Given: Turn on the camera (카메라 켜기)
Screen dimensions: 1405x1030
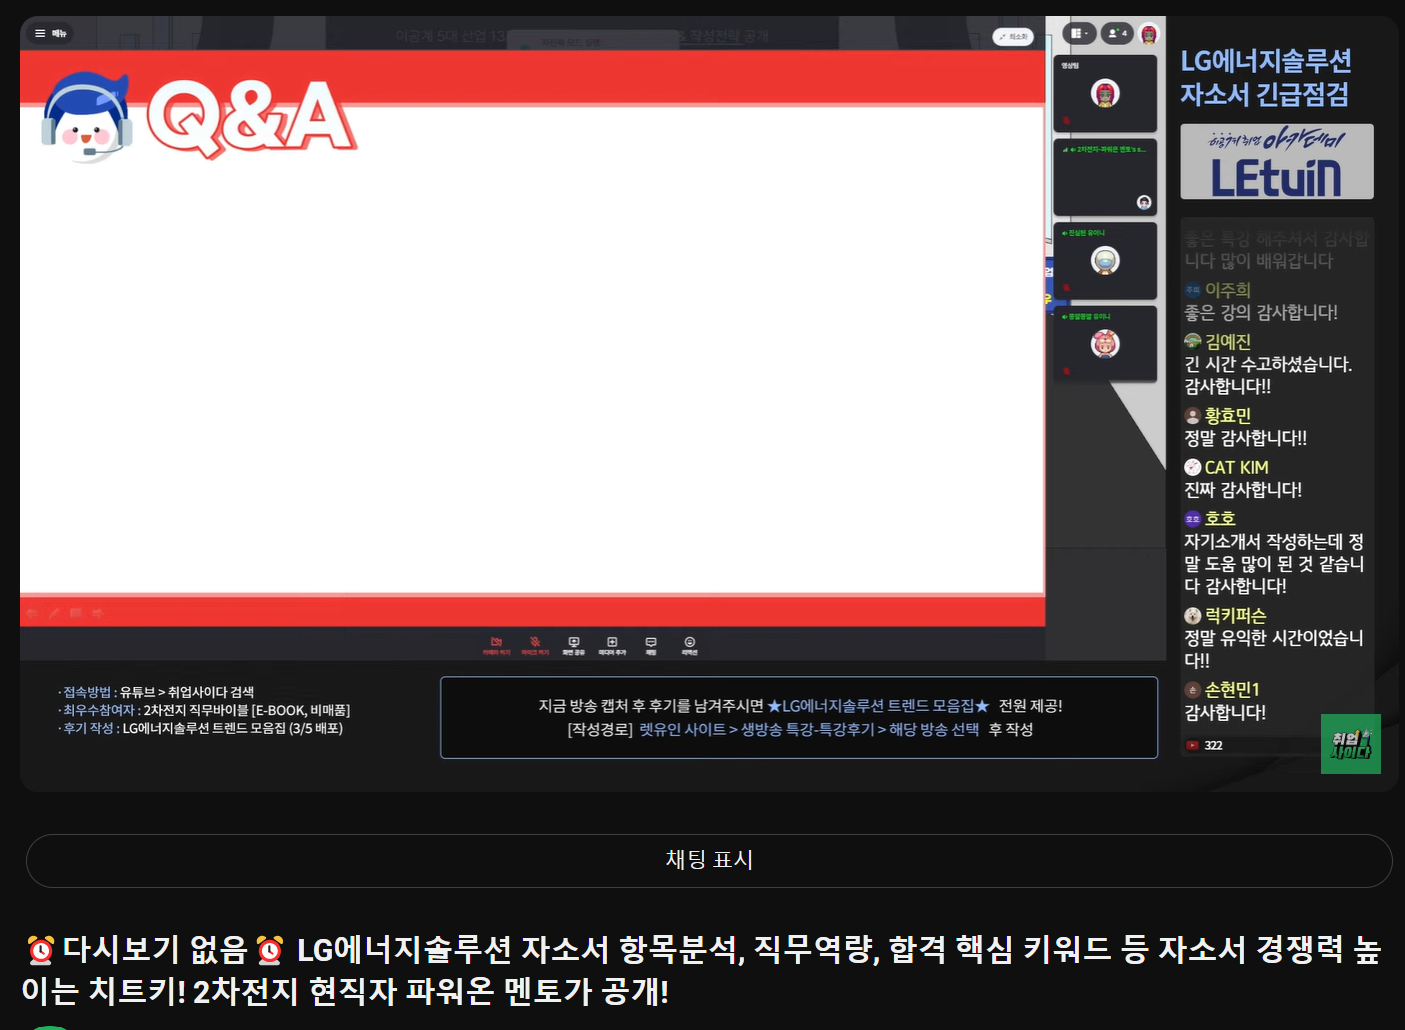Looking at the screenshot, I should pyautogui.click(x=496, y=646).
